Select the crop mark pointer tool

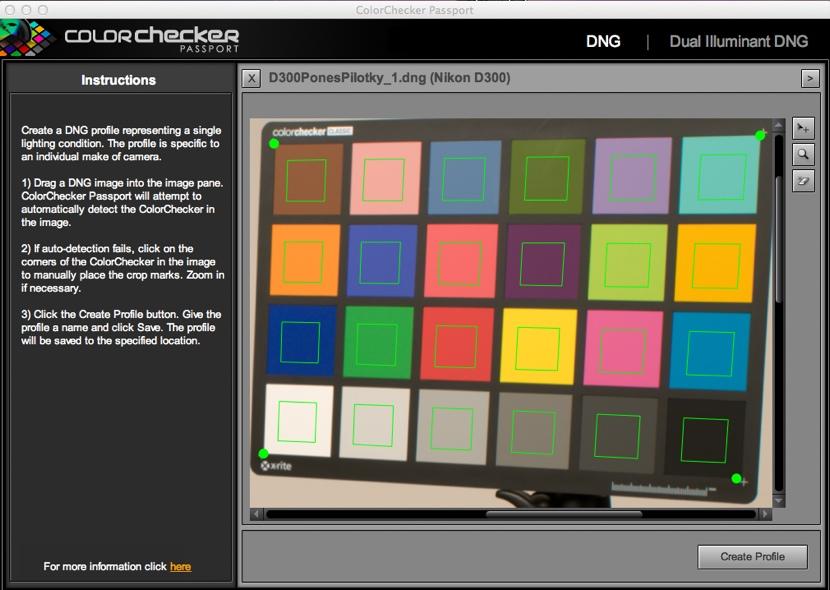(x=803, y=129)
